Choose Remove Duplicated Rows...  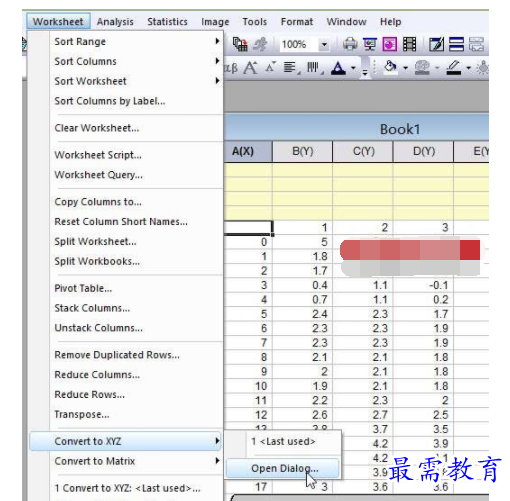tap(117, 355)
